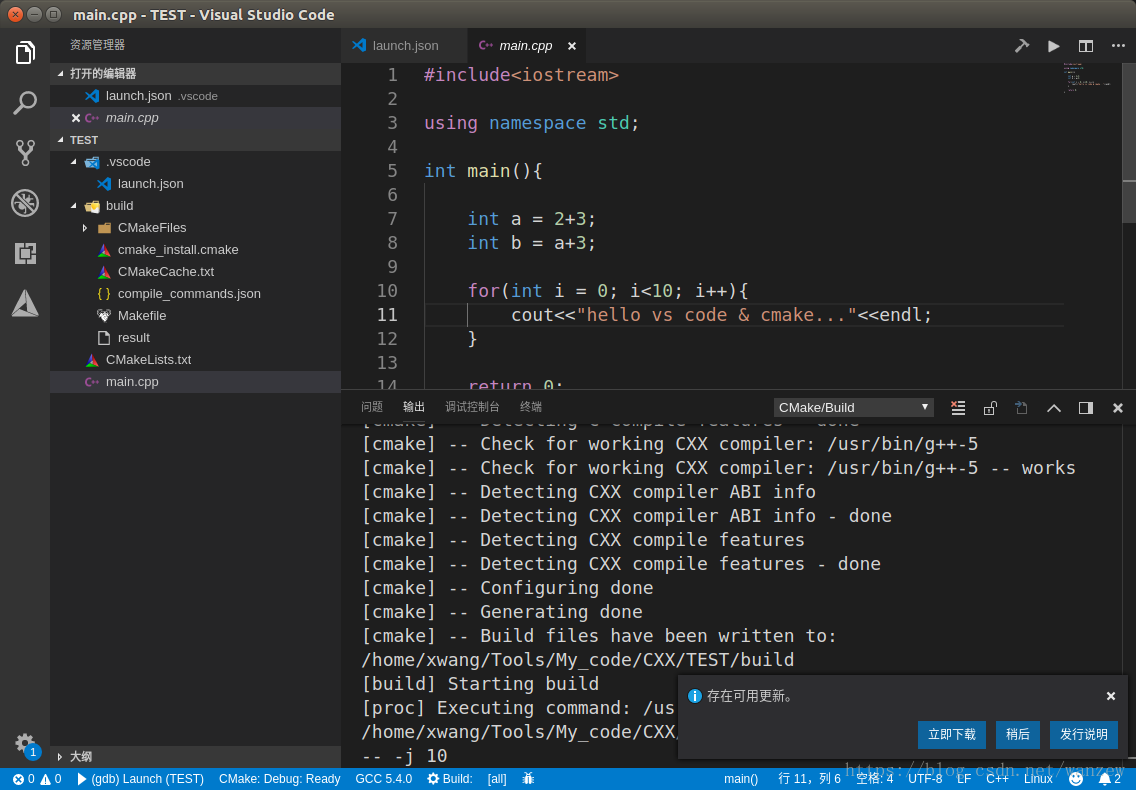The height and width of the screenshot is (790, 1136).
Task: Select the GCC 5.4.0 kit
Action: pyautogui.click(x=383, y=779)
